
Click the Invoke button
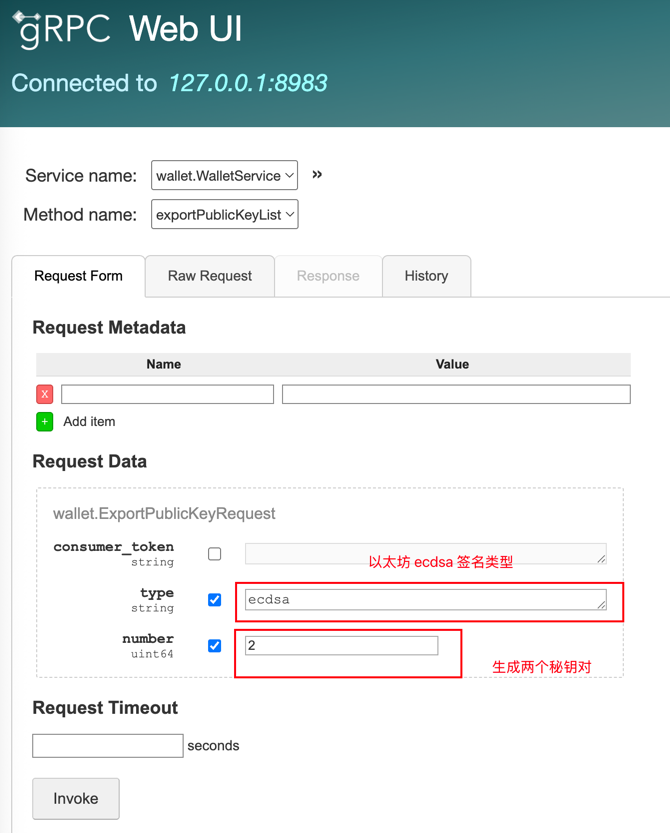coord(76,798)
